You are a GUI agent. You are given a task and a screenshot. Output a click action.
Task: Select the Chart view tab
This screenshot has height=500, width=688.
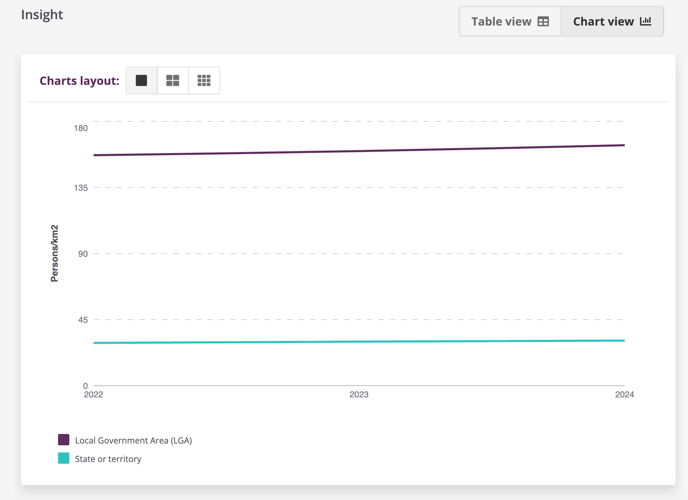(x=611, y=21)
